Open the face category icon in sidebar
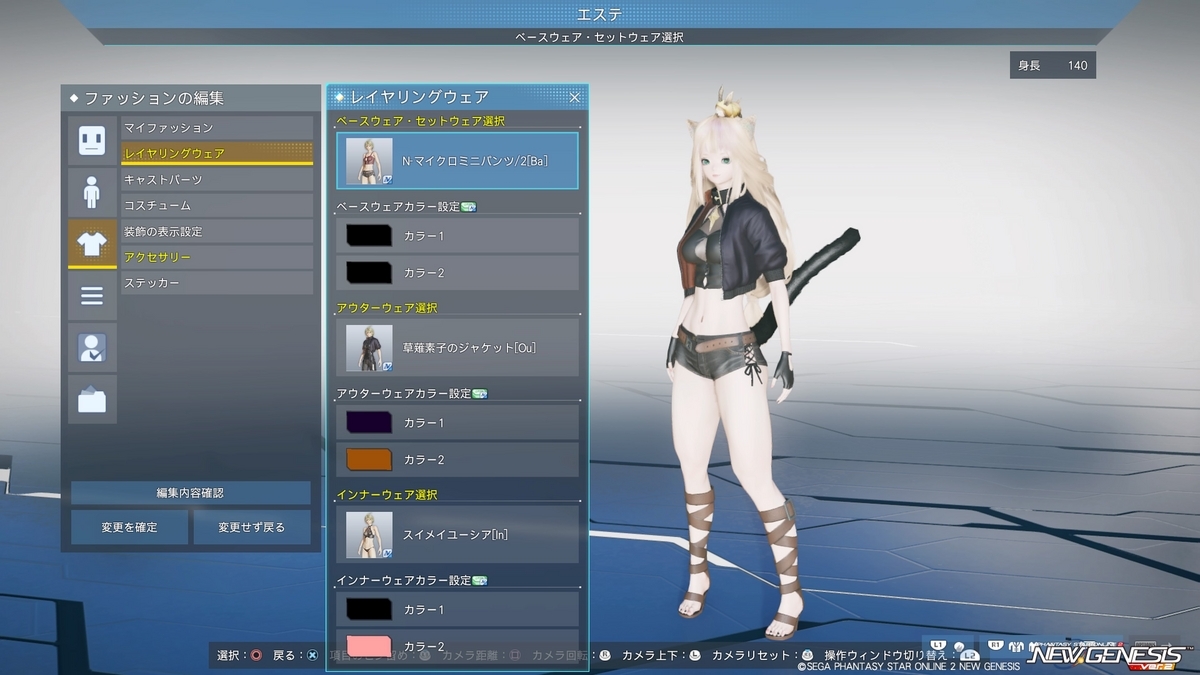Viewport: 1200px width, 675px height. tap(92, 140)
